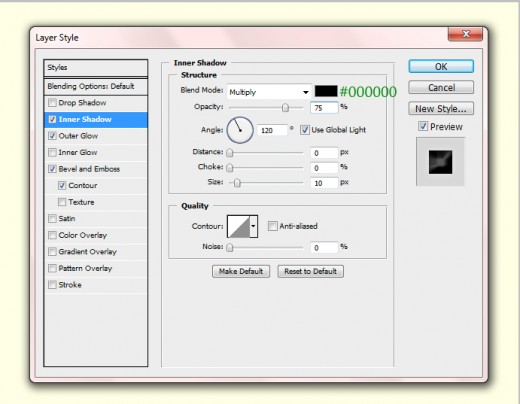Select the Inner Glow style label
520x404 pixels.
pyautogui.click(x=78, y=152)
